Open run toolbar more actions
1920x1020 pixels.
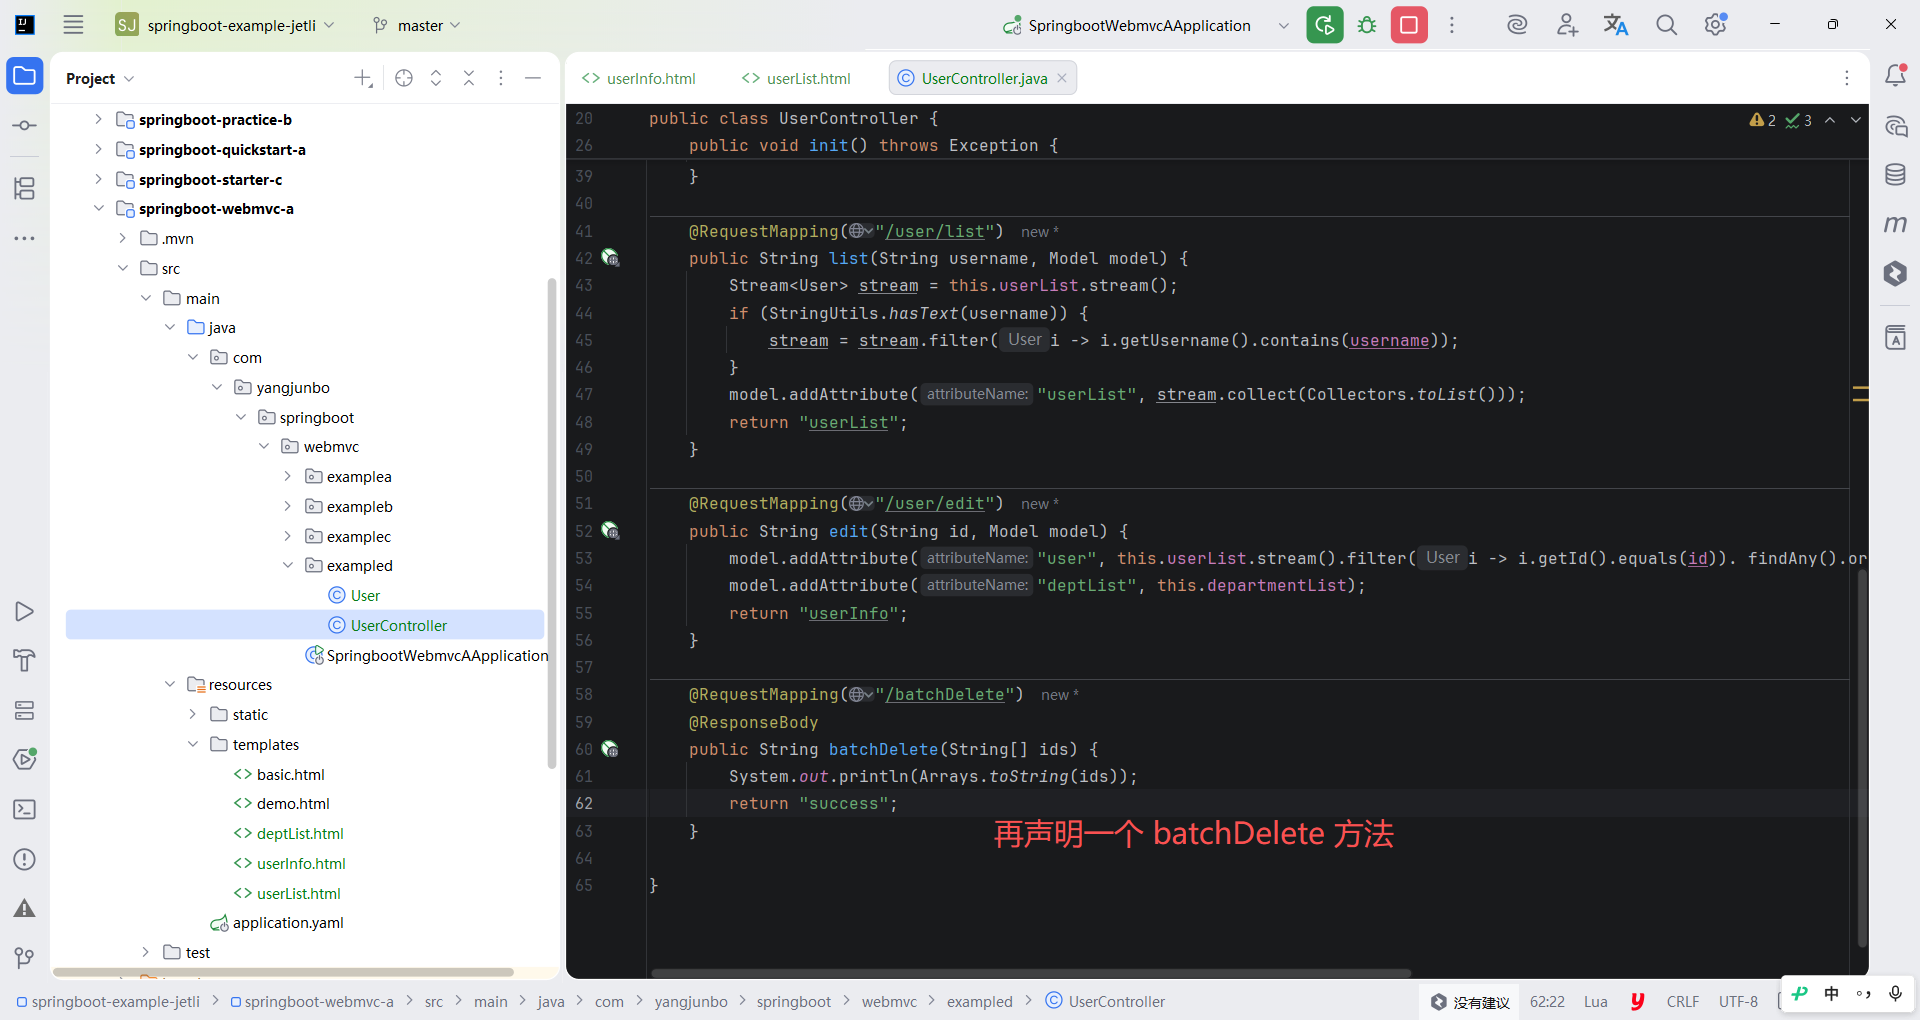tap(1452, 25)
